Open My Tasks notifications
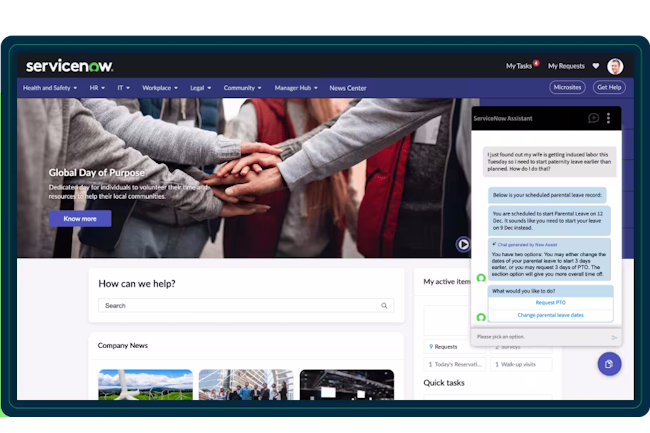The image size is (650, 433). (521, 66)
